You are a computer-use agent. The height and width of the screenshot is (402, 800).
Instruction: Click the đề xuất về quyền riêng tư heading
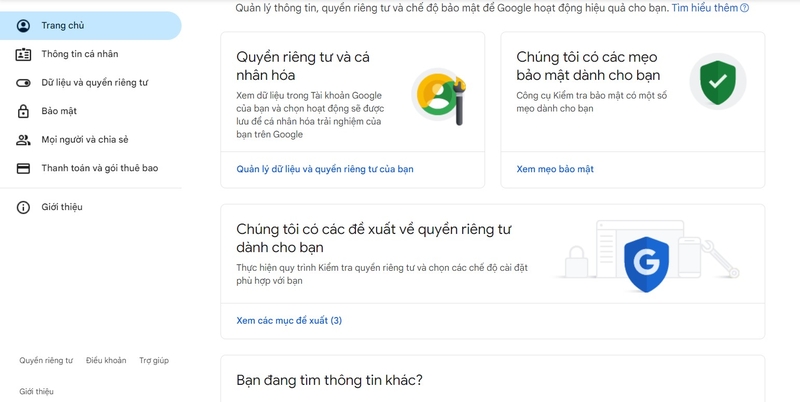373,238
